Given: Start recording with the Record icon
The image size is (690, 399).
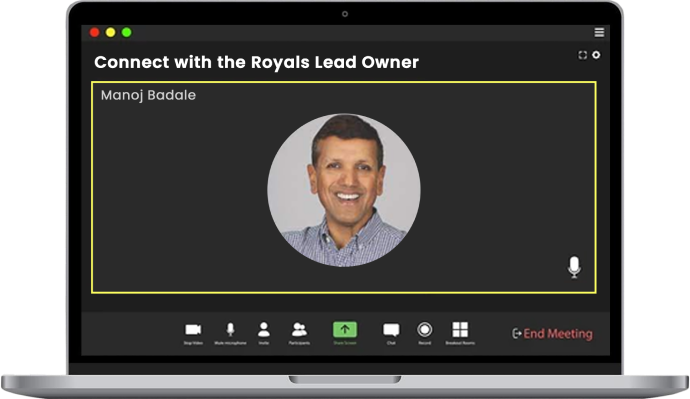Looking at the screenshot, I should [425, 329].
